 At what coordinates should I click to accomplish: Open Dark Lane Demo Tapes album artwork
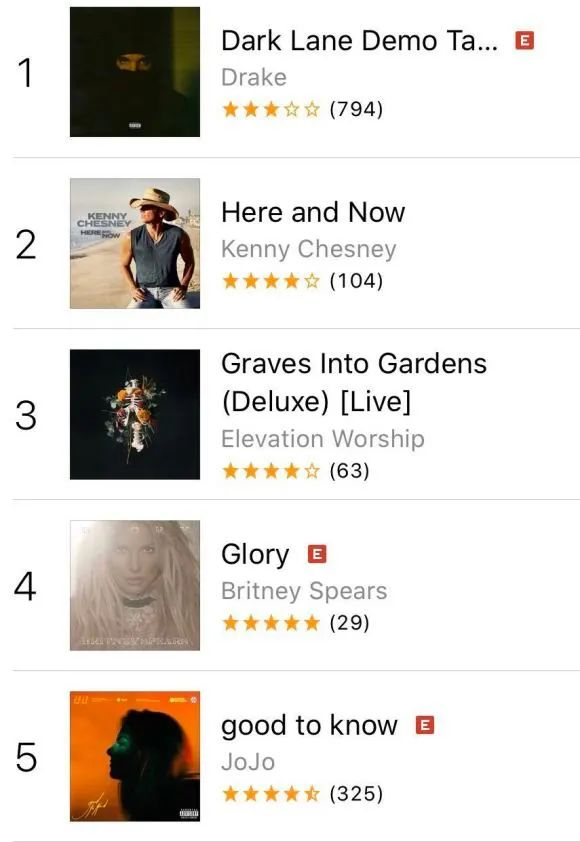pos(135,72)
